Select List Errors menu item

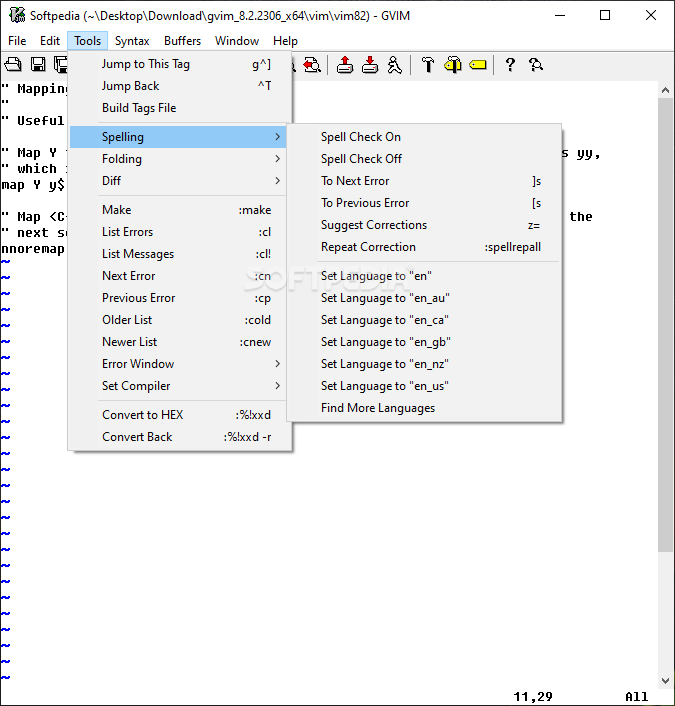[x=178, y=232]
